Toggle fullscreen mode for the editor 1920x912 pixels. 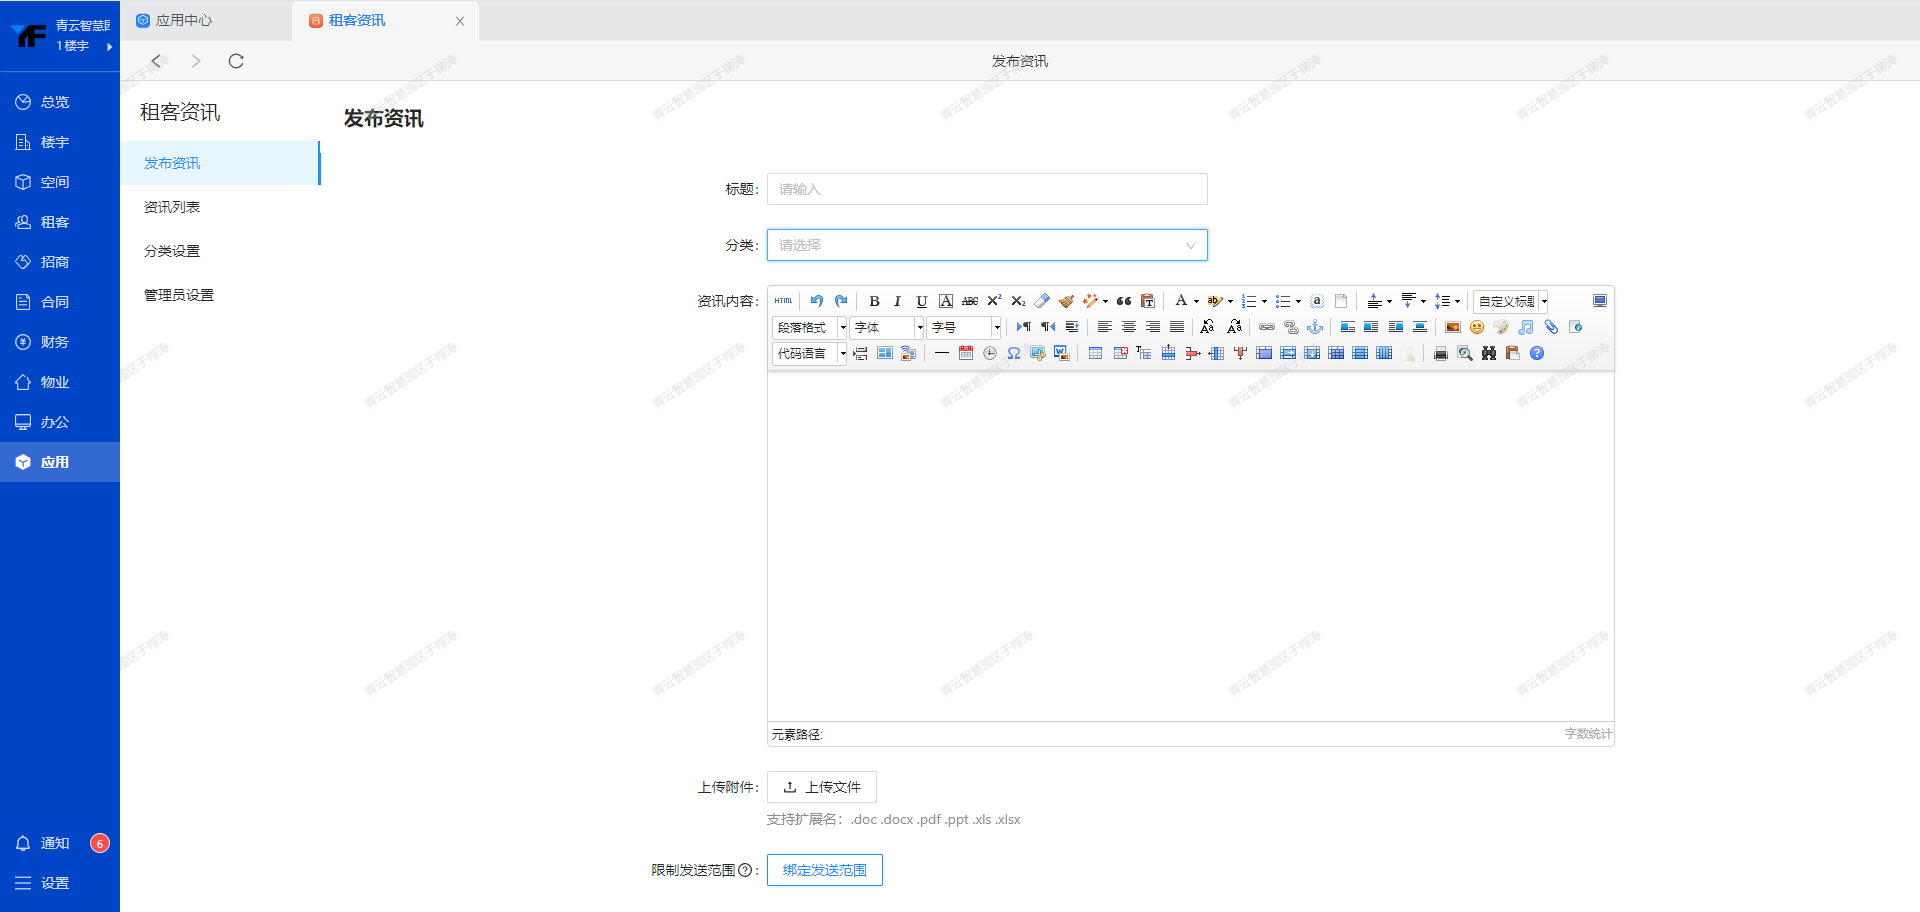1600,301
